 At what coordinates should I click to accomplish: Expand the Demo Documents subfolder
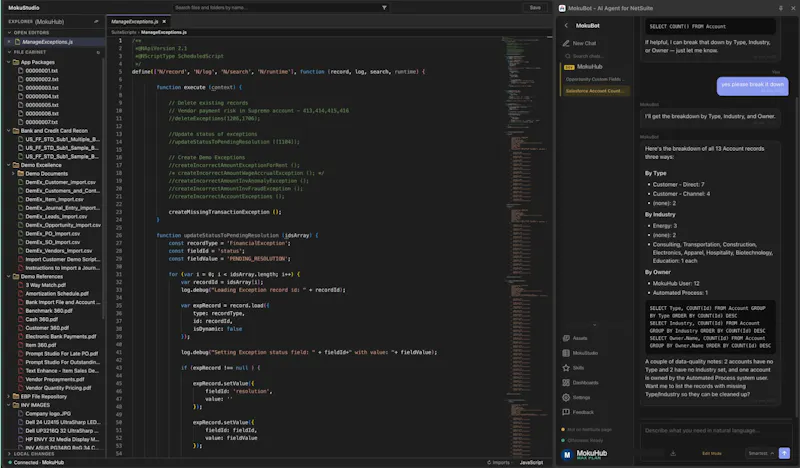(13, 174)
